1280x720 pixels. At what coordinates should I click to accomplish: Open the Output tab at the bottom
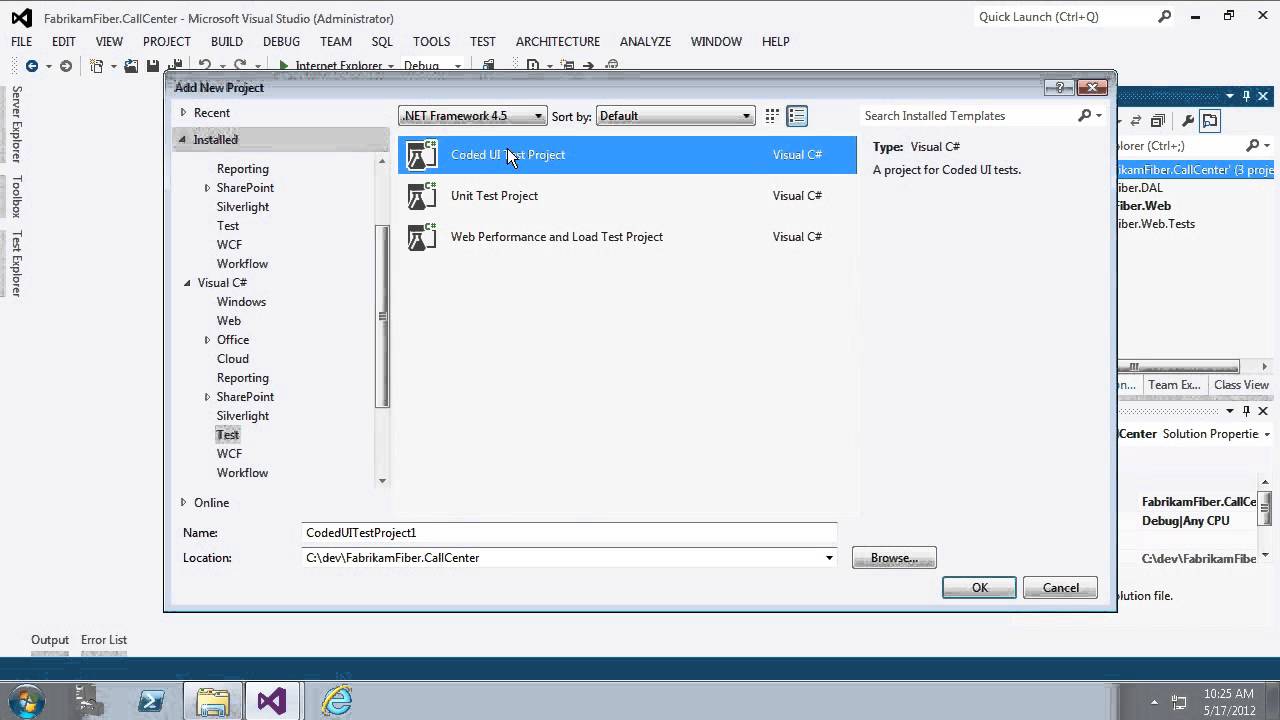pyautogui.click(x=50, y=640)
